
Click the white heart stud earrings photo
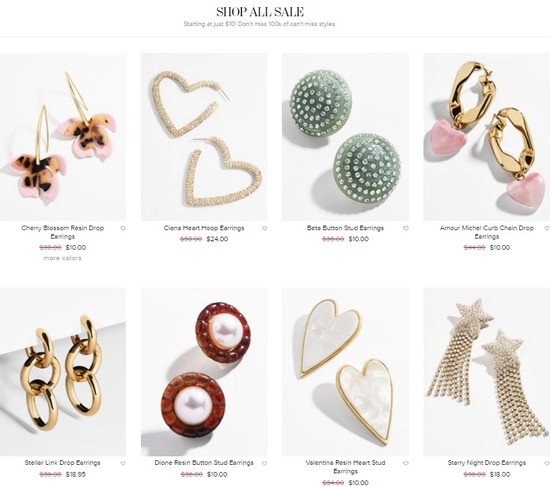pos(346,372)
